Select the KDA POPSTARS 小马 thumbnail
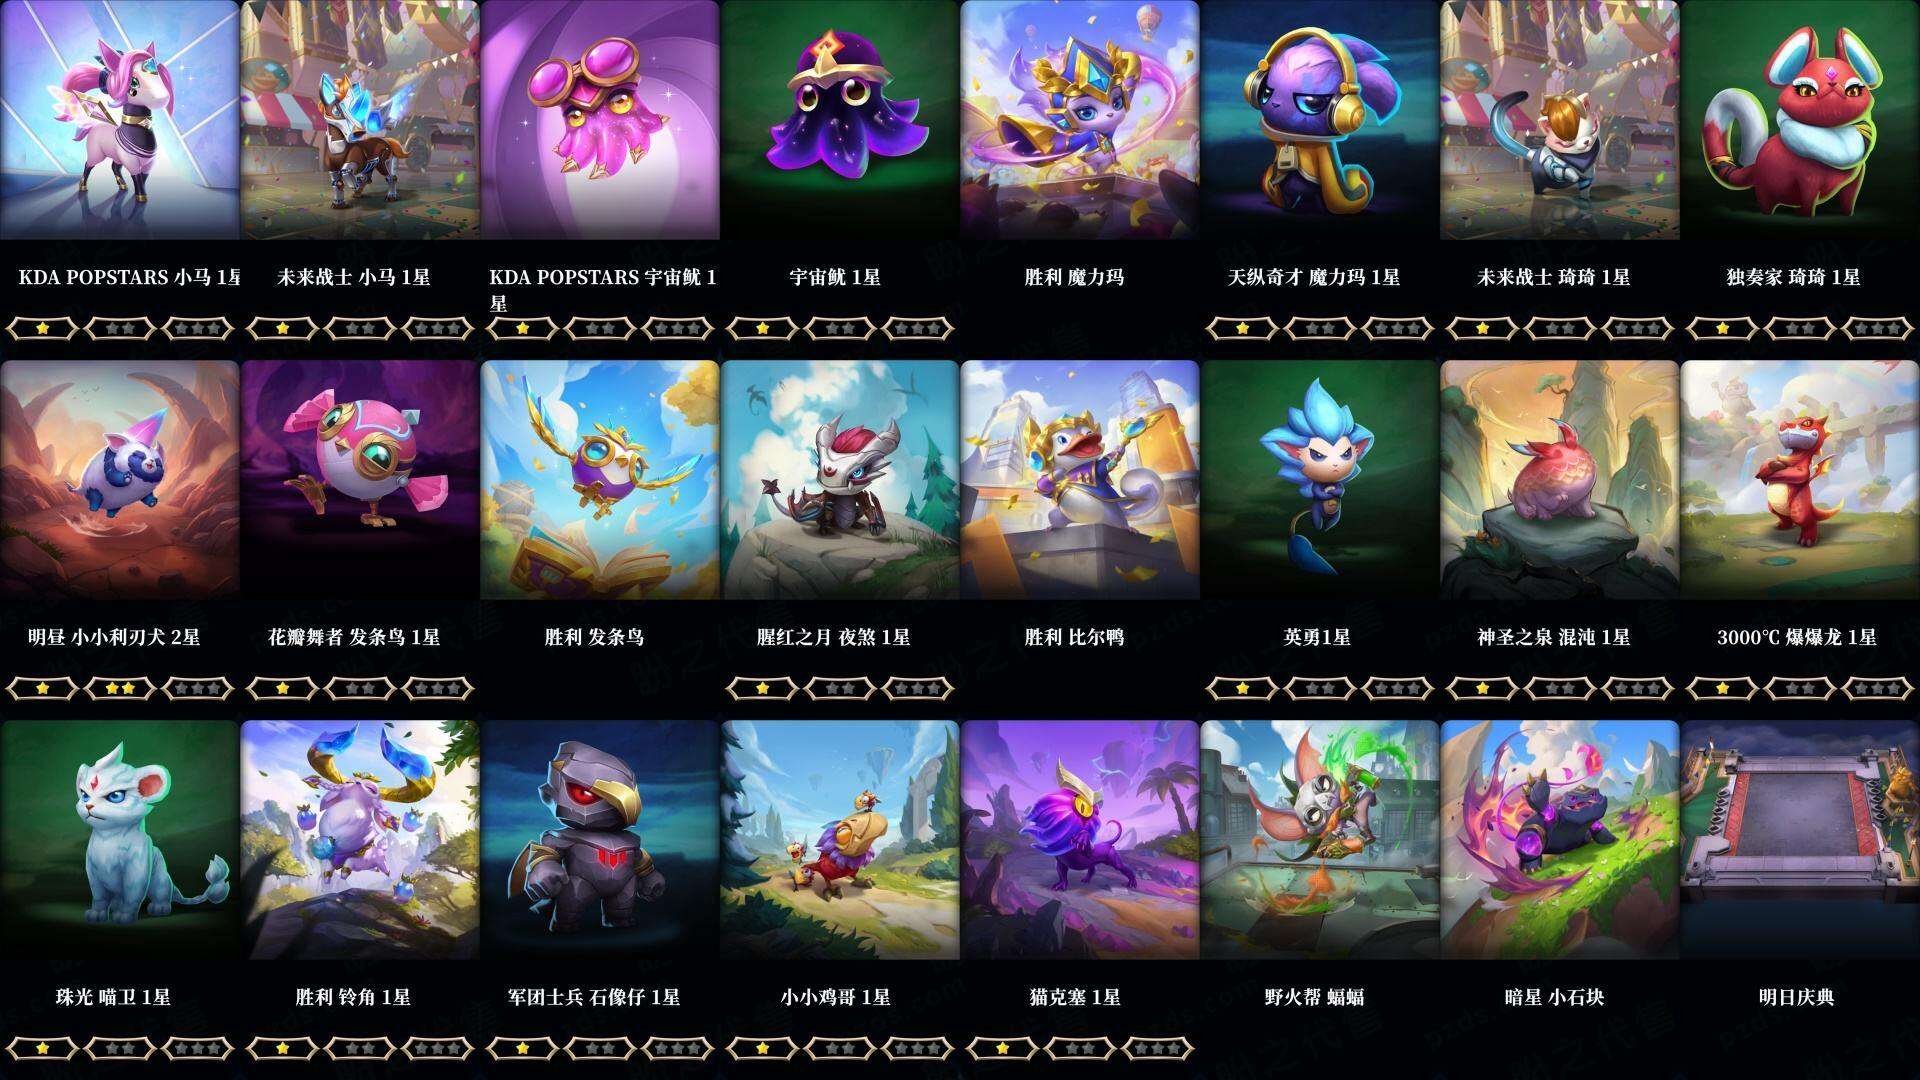This screenshot has height=1080, width=1920. coord(120,120)
